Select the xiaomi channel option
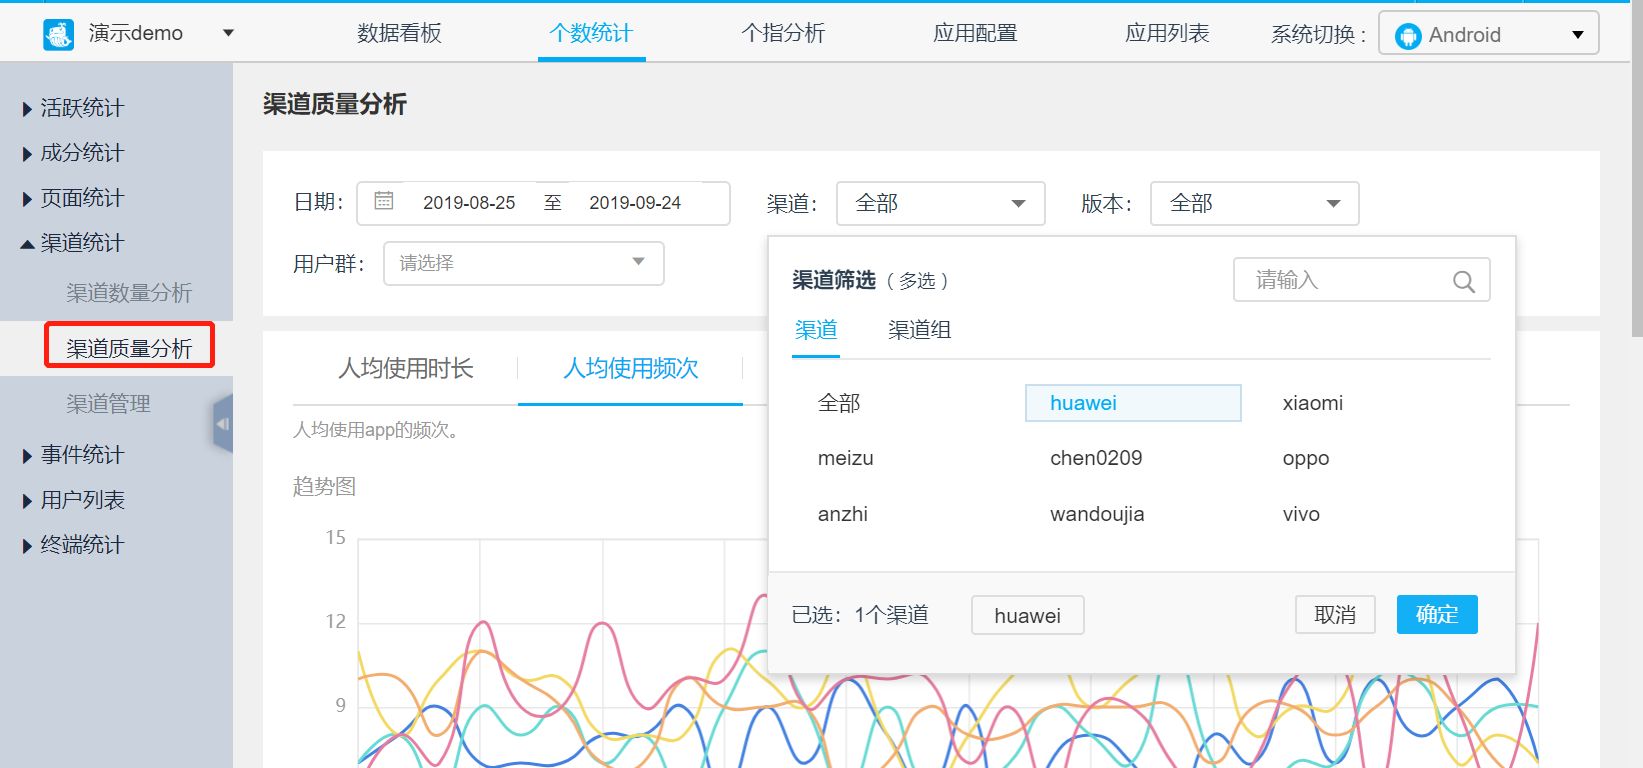The image size is (1643, 768). (1312, 403)
